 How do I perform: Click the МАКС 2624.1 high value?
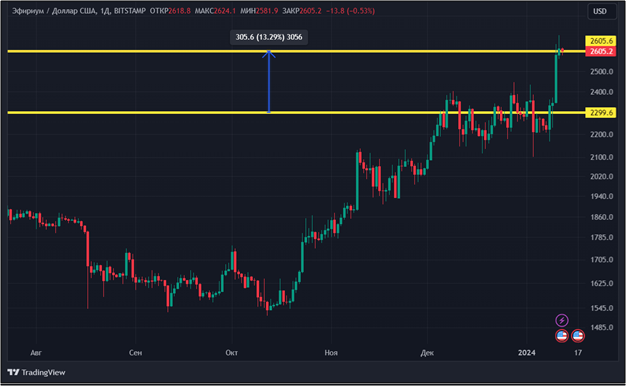click(215, 11)
